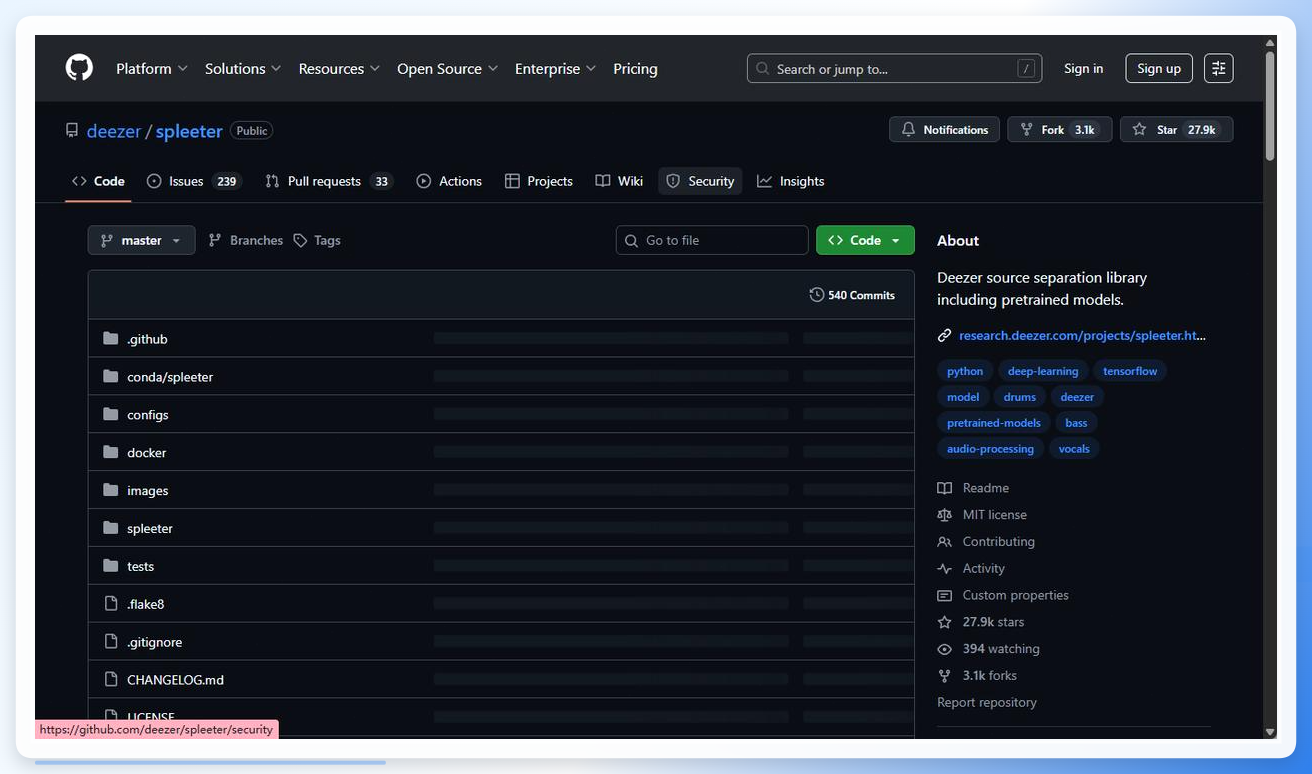The image size is (1312, 774).
Task: Click the Pricing link
Action: point(635,69)
